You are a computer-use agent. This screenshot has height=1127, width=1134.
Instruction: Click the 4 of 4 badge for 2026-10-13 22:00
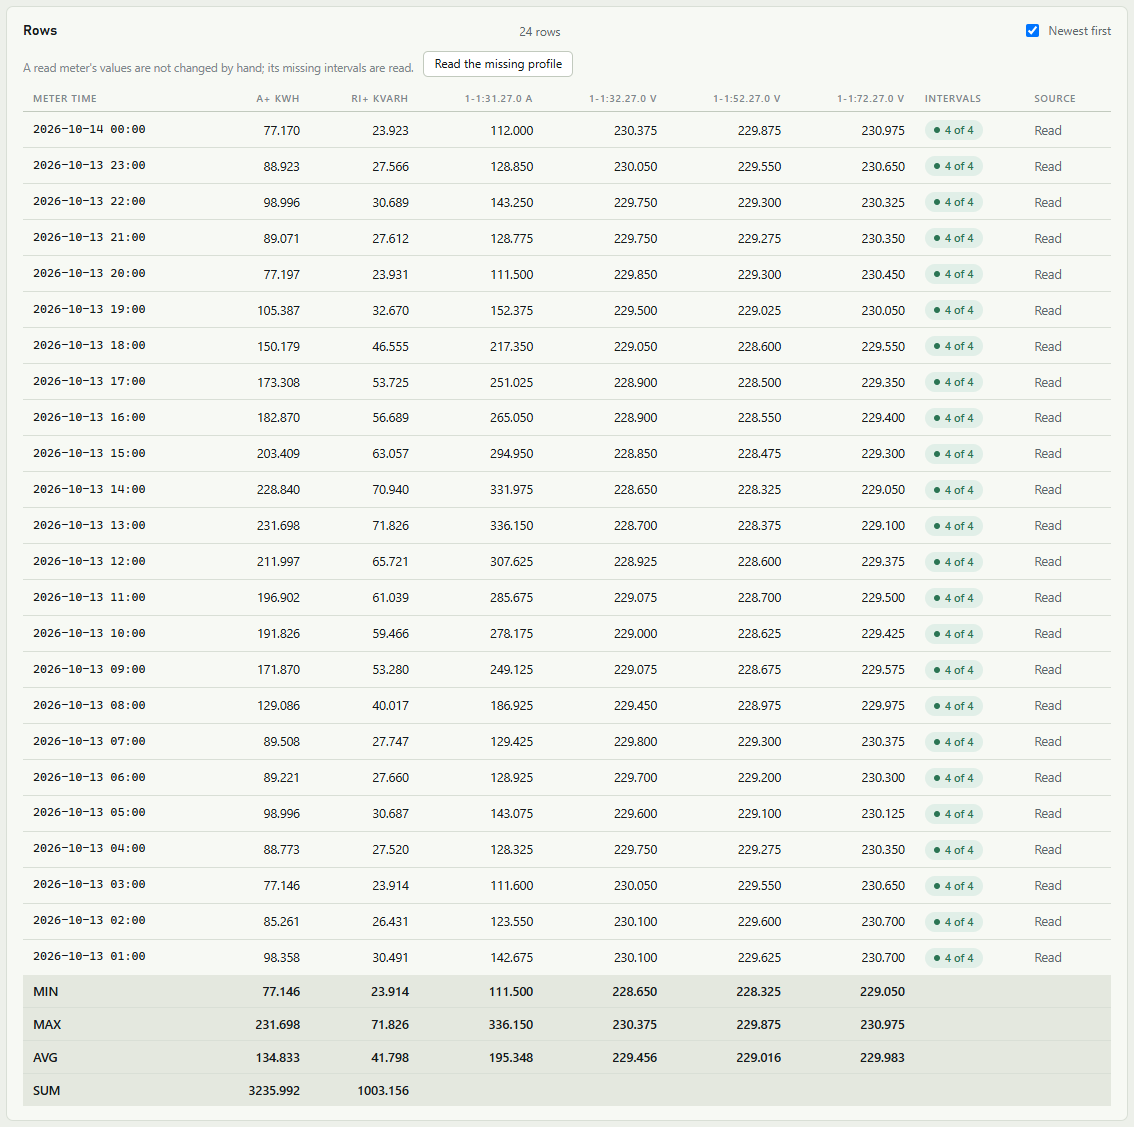coord(953,203)
